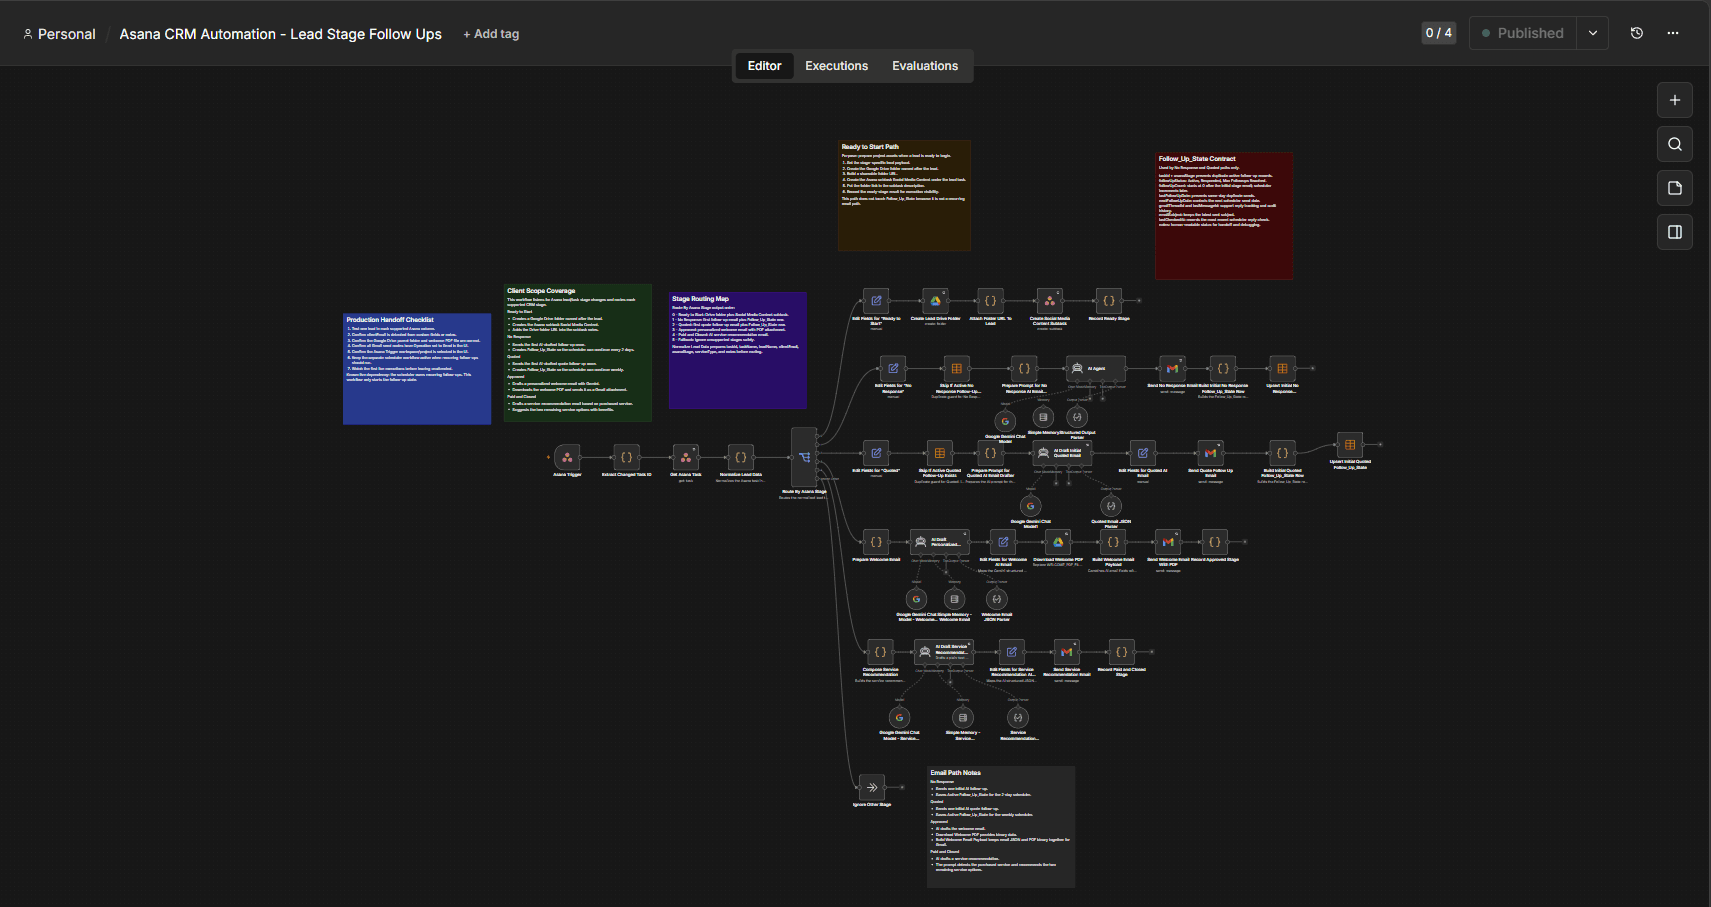Select the red Follow_Up_State Contract sticky note
This screenshot has width=1711, height=907.
pos(1224,216)
